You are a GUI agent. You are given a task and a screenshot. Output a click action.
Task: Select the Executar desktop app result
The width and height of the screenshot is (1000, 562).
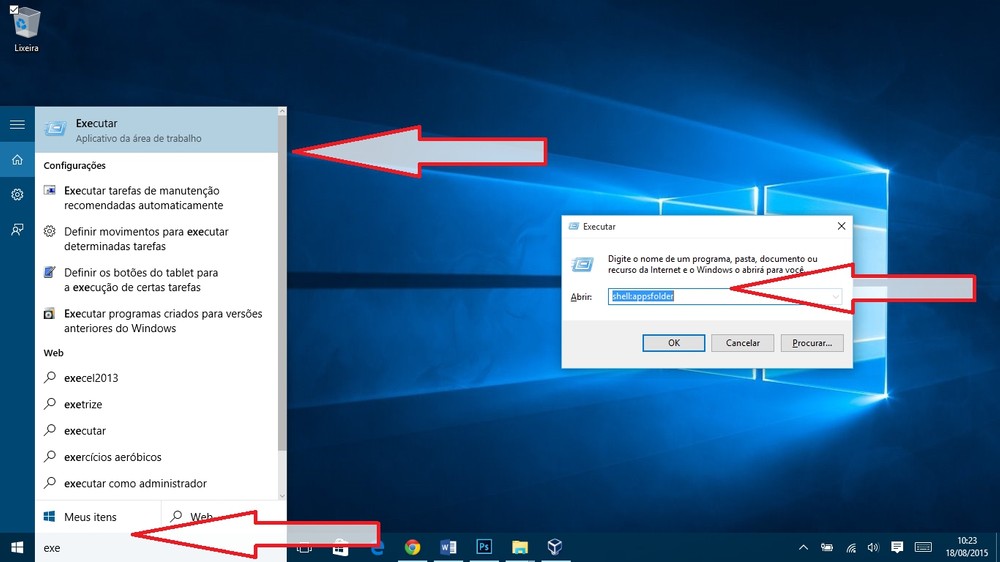(160, 130)
